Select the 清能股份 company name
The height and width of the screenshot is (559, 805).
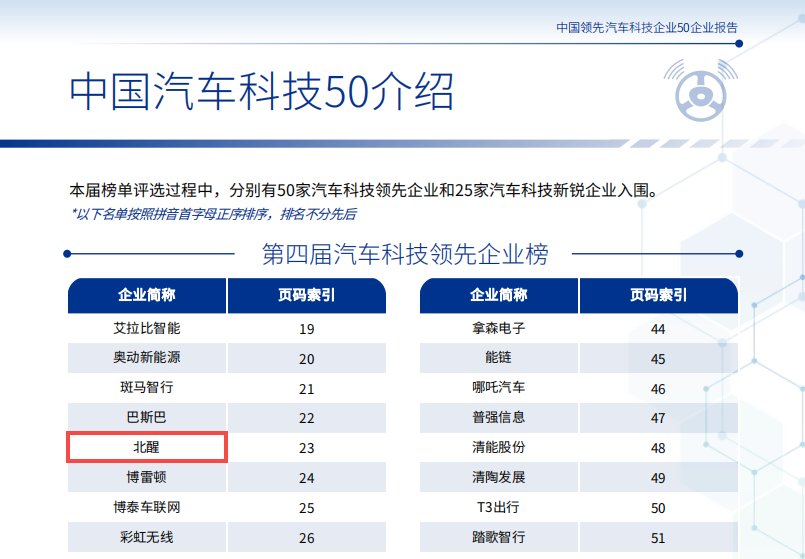coord(498,448)
